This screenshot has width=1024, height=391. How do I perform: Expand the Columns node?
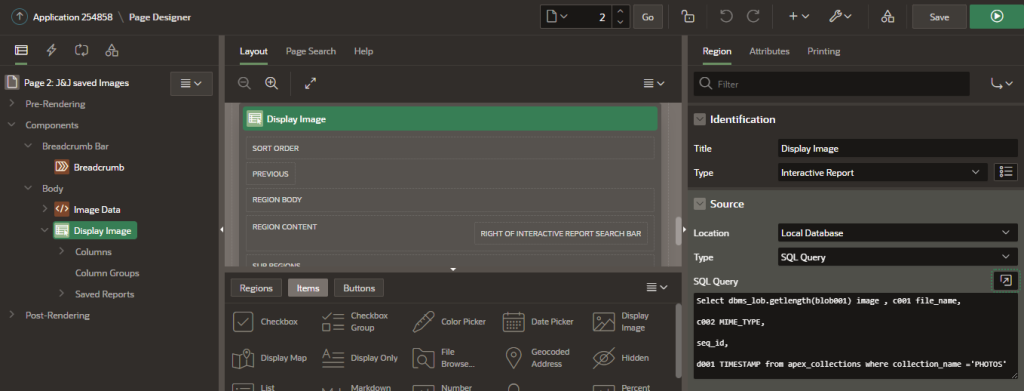click(61, 252)
